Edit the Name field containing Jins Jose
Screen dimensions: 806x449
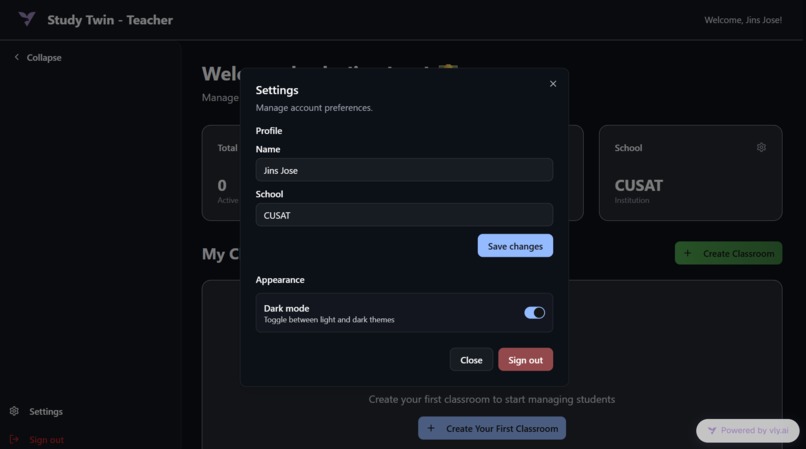[404, 170]
